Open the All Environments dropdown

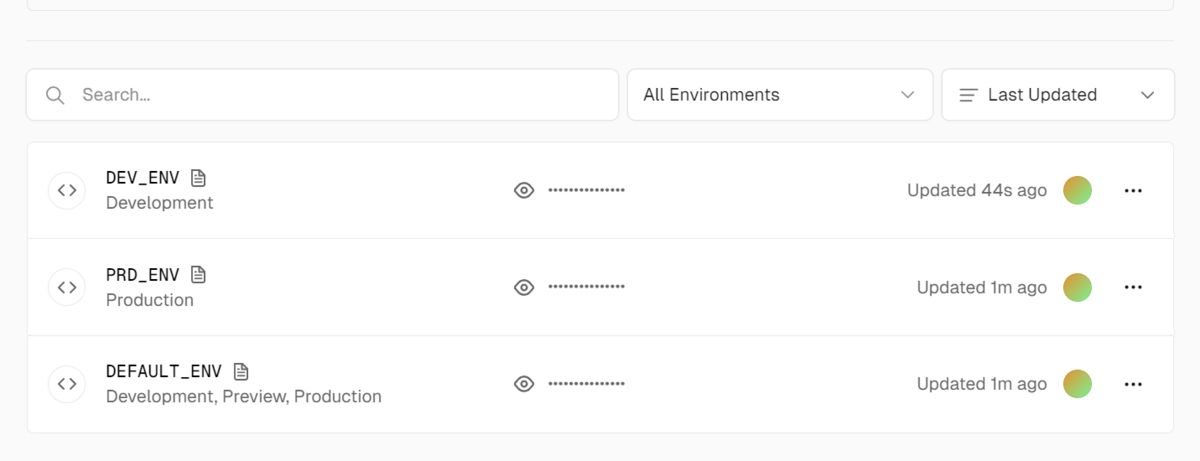click(780, 95)
